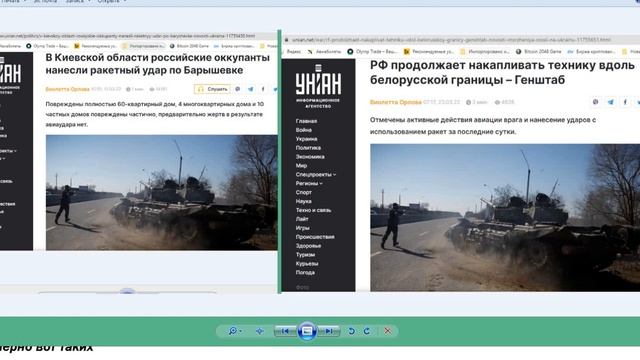Open the Техно и связь section link

pyautogui.click(x=313, y=210)
